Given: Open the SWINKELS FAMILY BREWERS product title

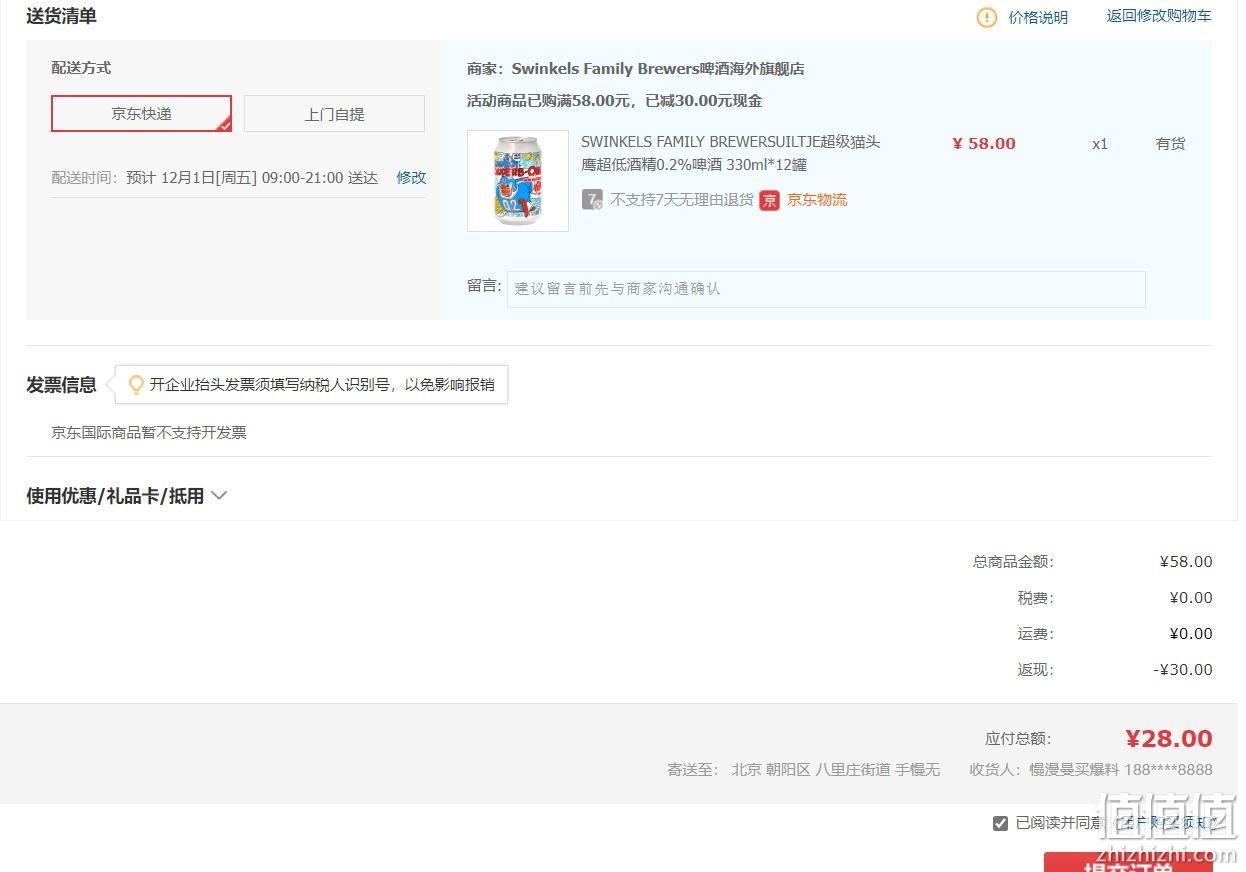Looking at the screenshot, I should pyautogui.click(x=731, y=153).
